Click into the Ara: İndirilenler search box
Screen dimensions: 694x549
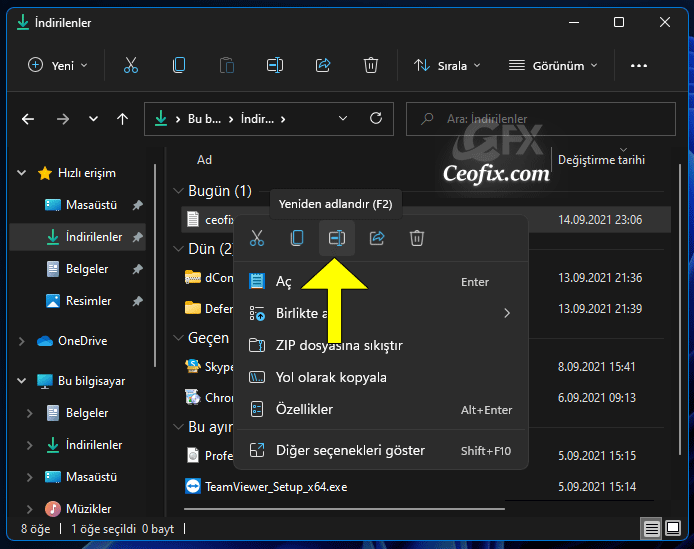(541, 119)
